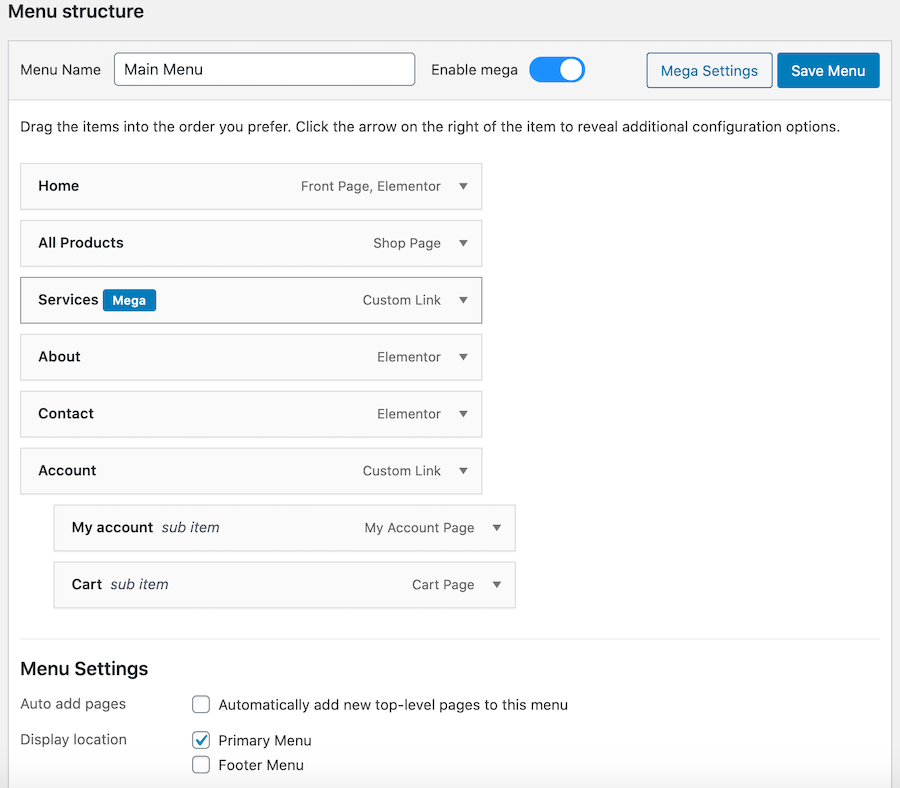Click the Mega Settings button
The width and height of the screenshot is (900, 788).
tap(709, 71)
